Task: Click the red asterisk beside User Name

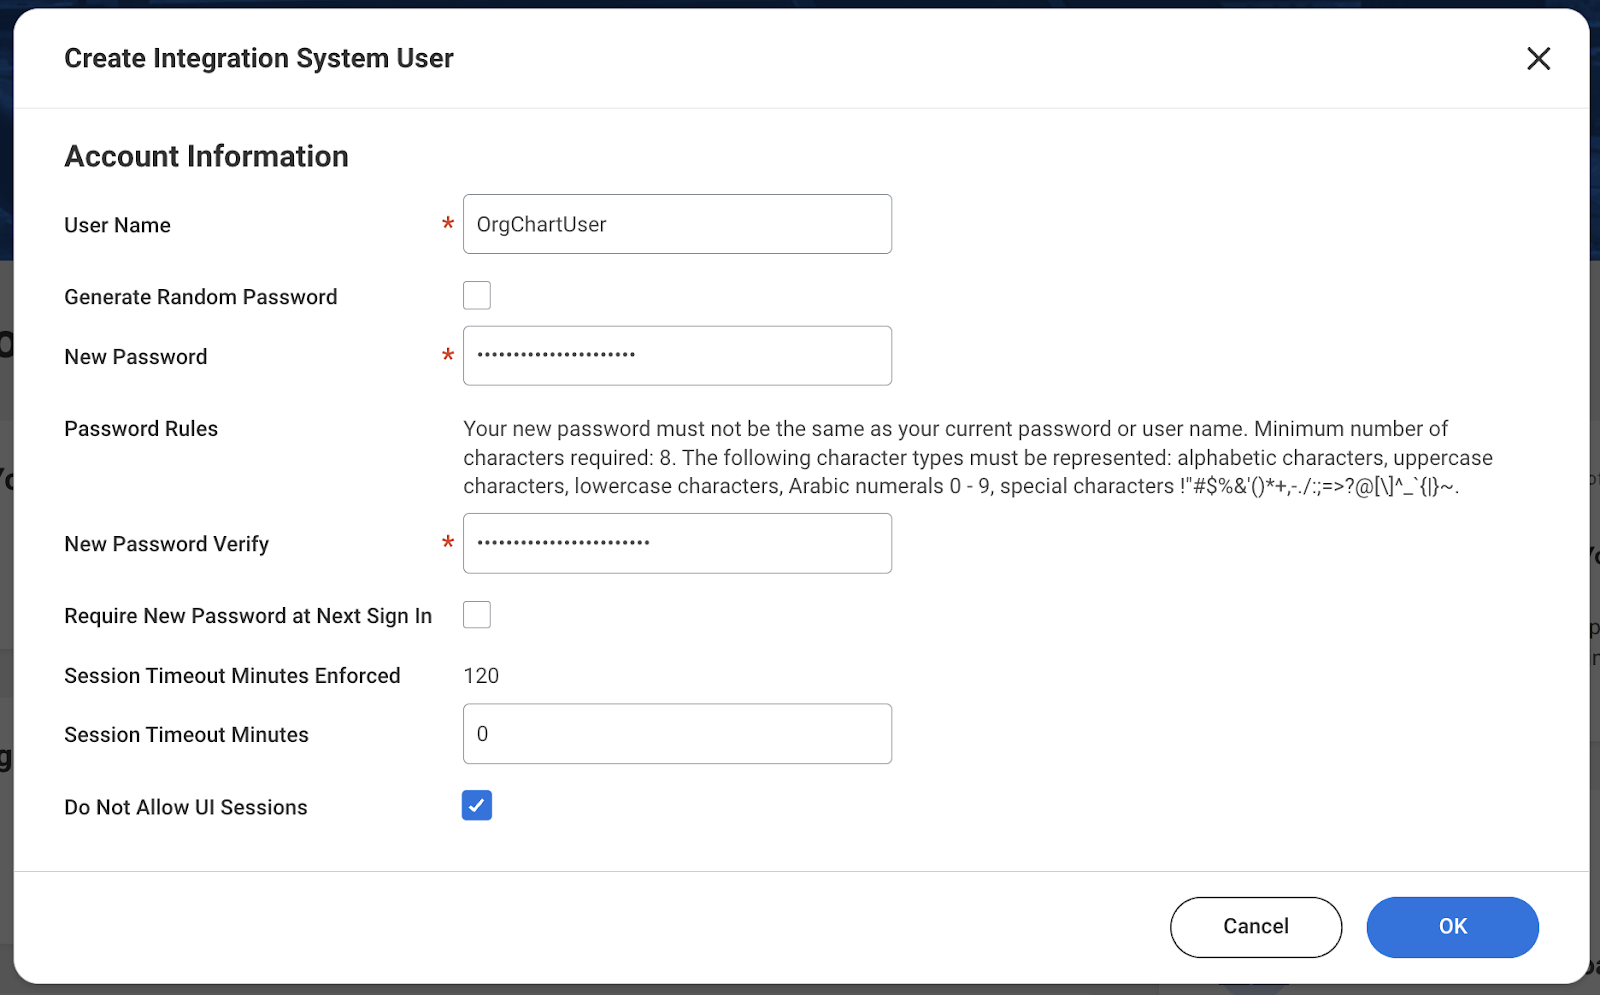Action: coord(446,226)
